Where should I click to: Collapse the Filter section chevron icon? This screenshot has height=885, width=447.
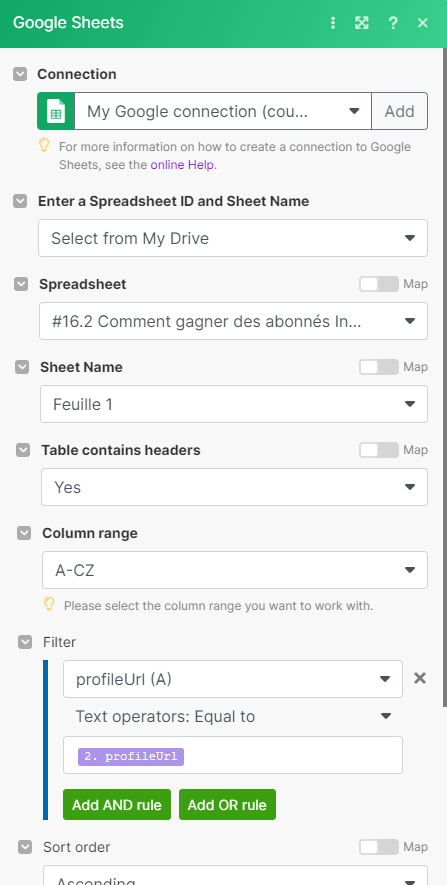[25, 642]
